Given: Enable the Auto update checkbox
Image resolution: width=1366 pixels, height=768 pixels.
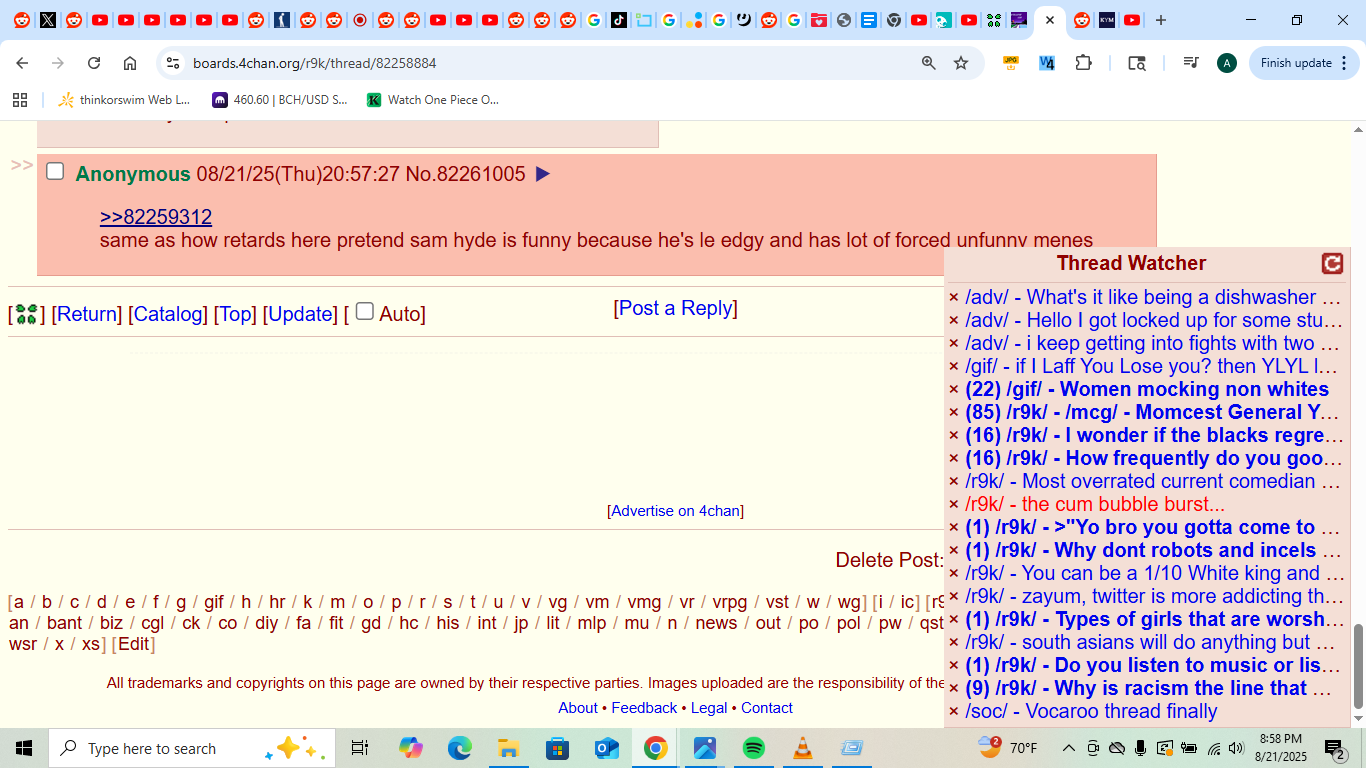Looking at the screenshot, I should coord(365,311).
